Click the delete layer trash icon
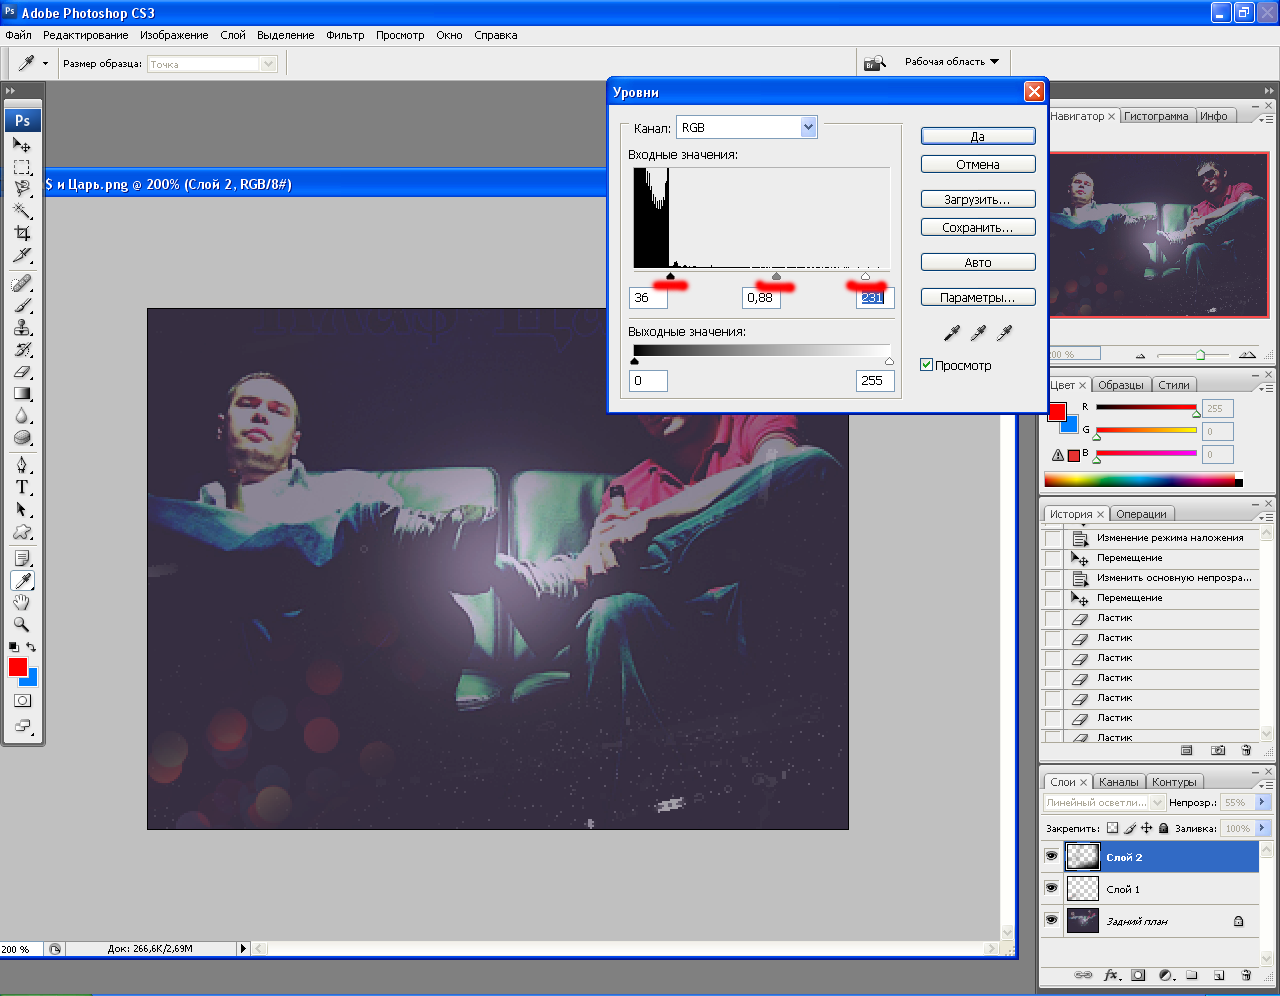The width and height of the screenshot is (1280, 996). [x=1246, y=975]
